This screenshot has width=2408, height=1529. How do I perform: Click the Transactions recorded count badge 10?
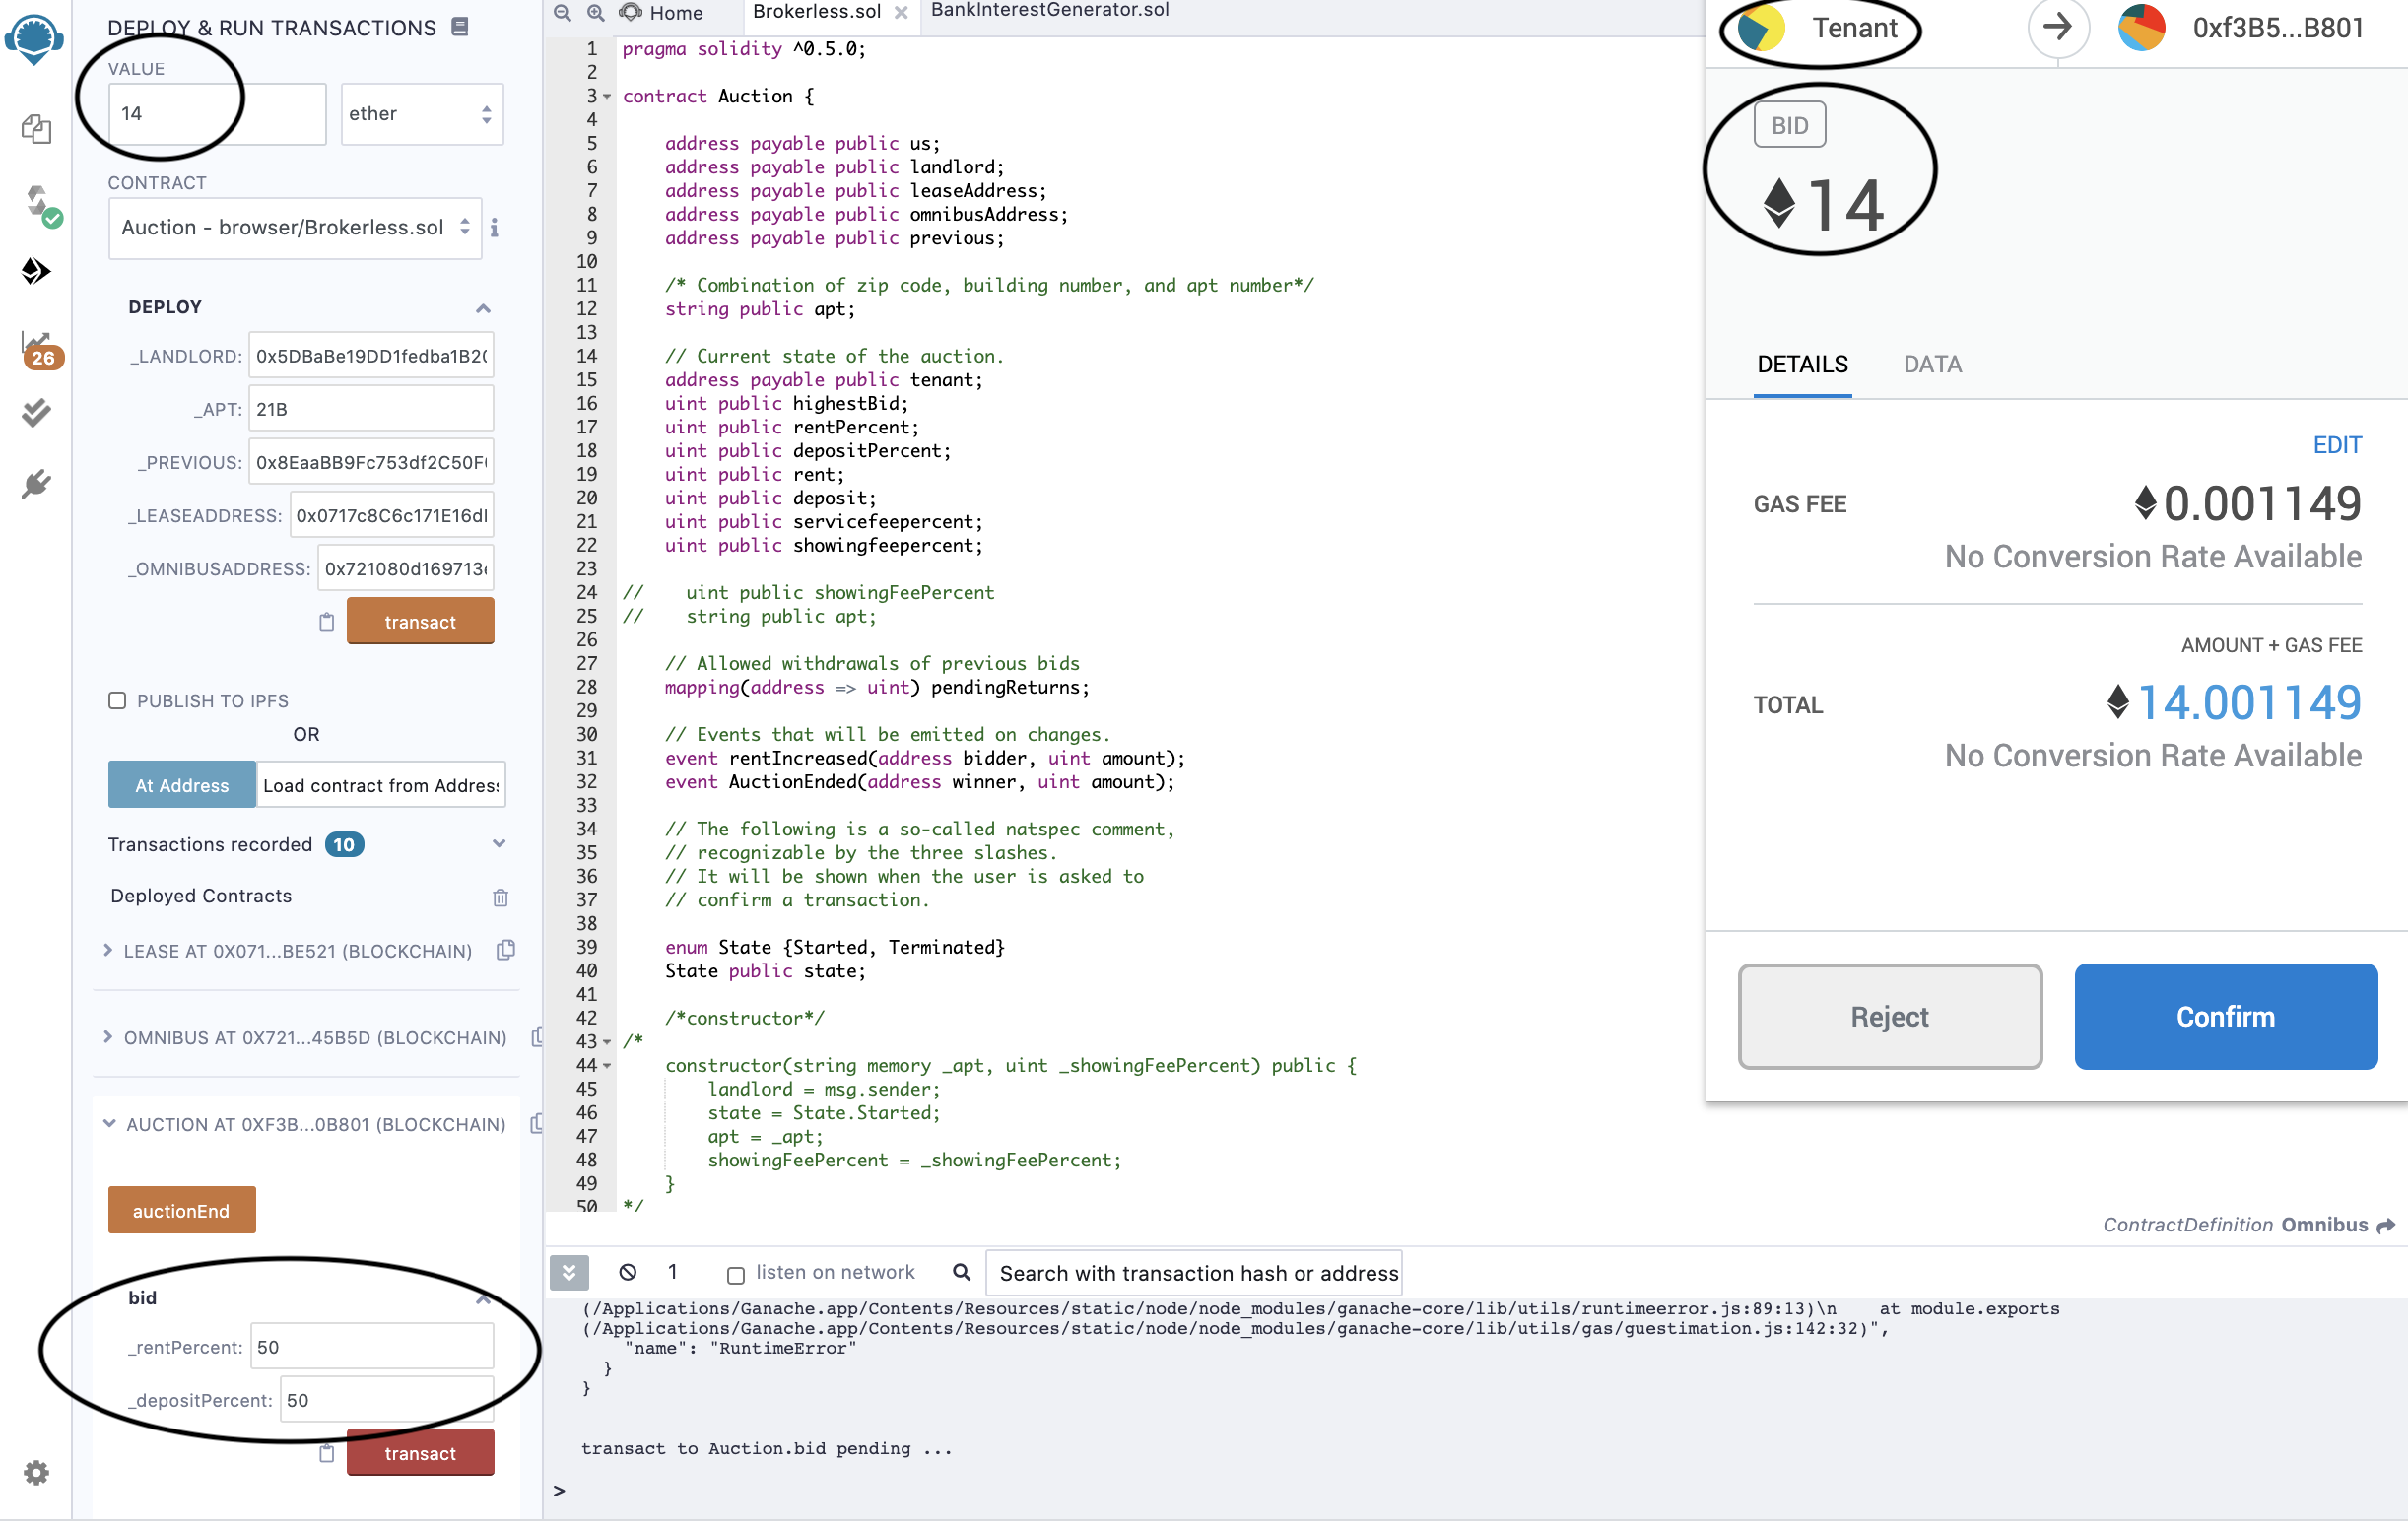[x=344, y=844]
